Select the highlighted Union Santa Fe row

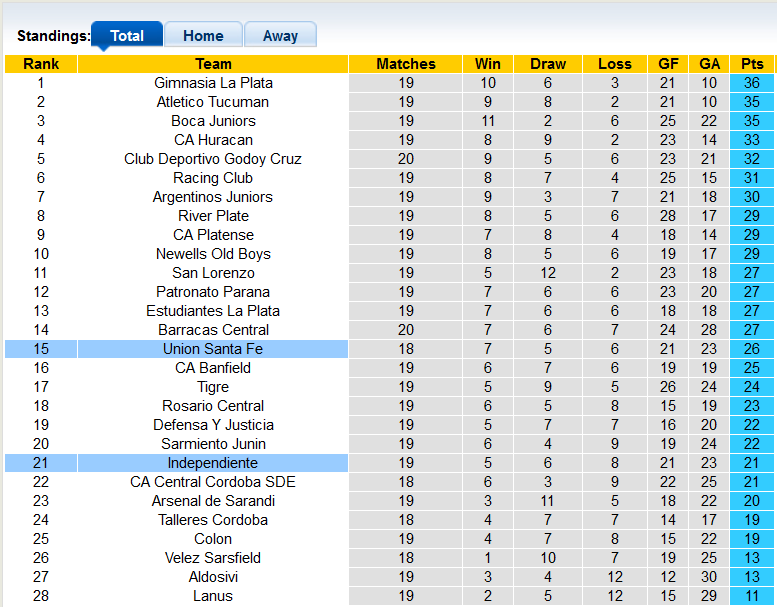tap(213, 349)
